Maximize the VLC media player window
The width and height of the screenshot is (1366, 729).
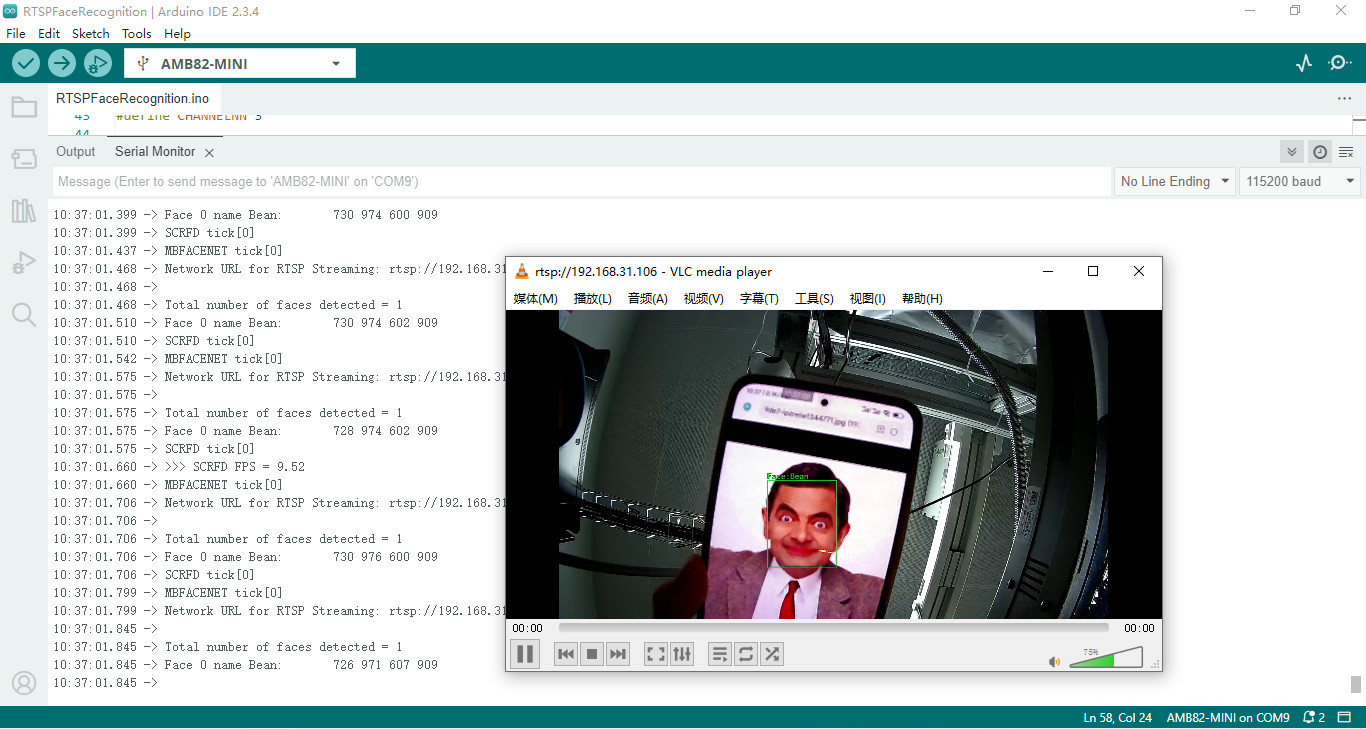1093,271
